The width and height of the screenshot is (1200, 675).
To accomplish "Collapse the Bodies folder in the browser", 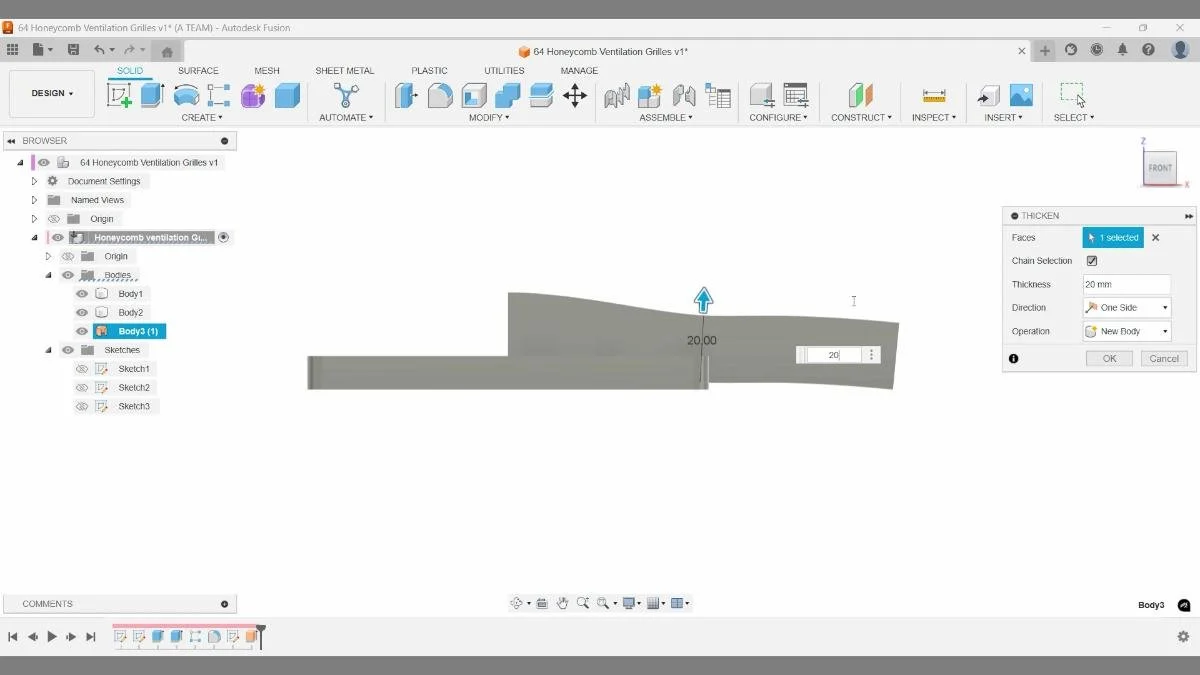I will click(x=48, y=274).
